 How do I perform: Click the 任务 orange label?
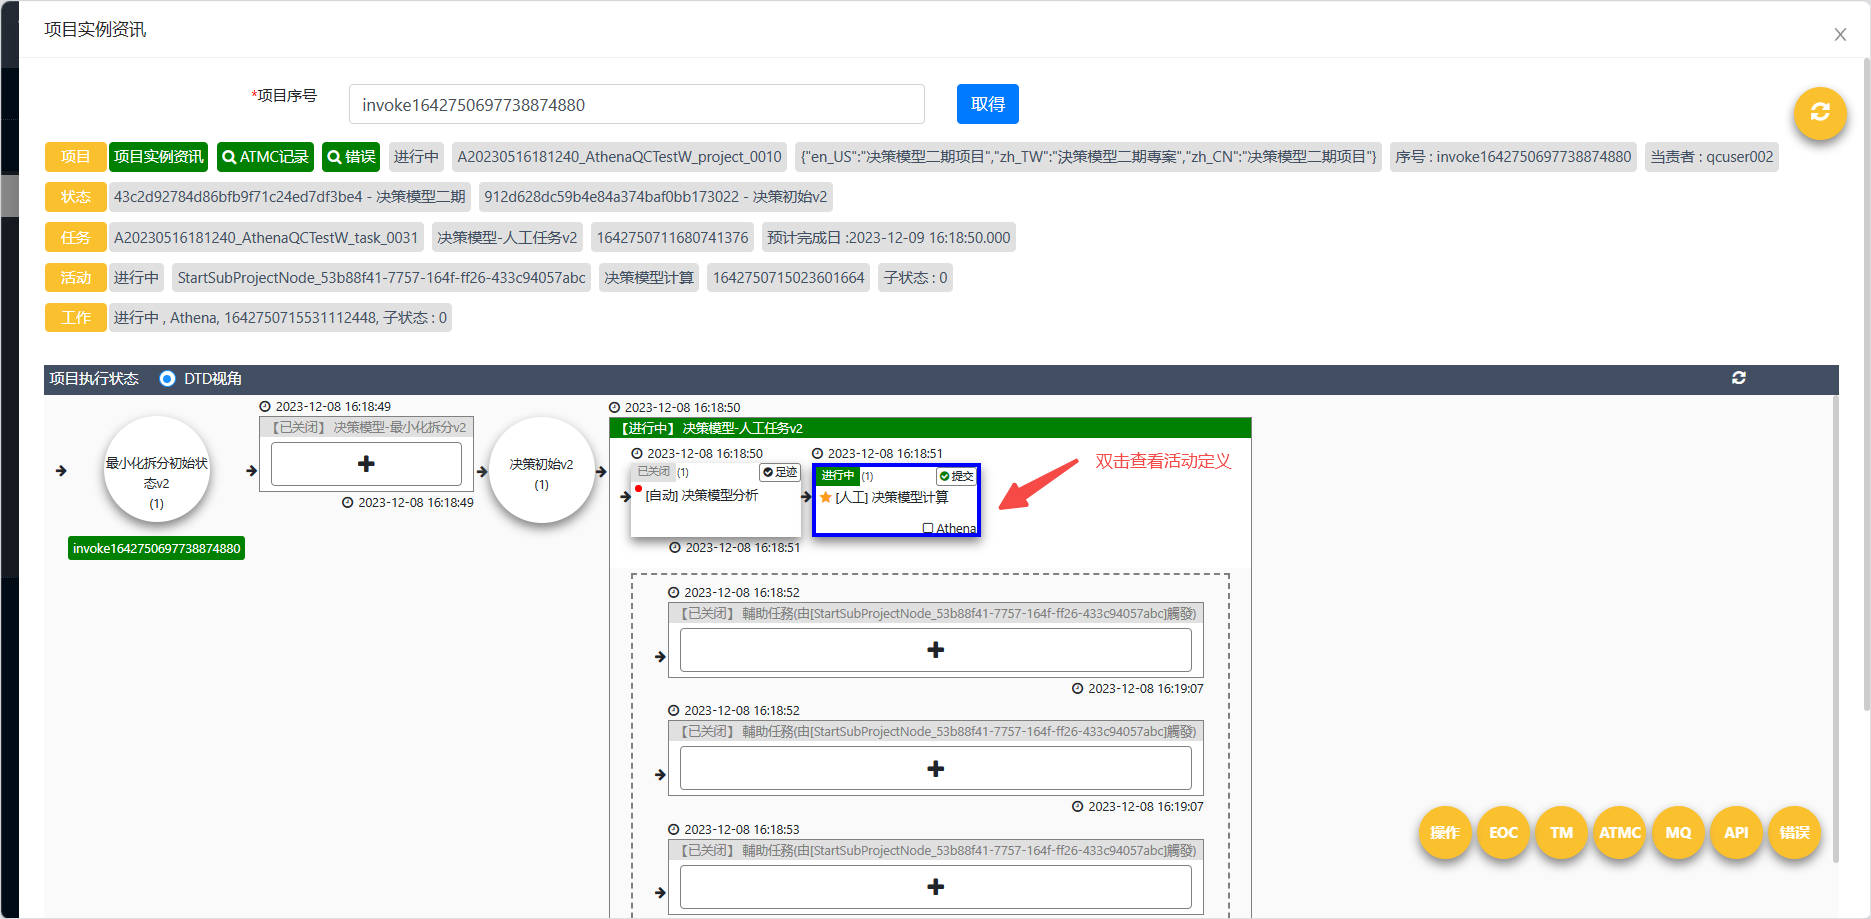(75, 237)
